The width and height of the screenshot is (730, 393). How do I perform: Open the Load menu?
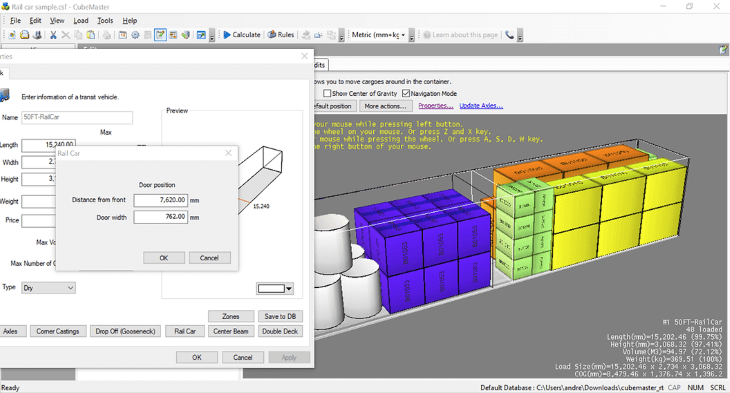81,20
